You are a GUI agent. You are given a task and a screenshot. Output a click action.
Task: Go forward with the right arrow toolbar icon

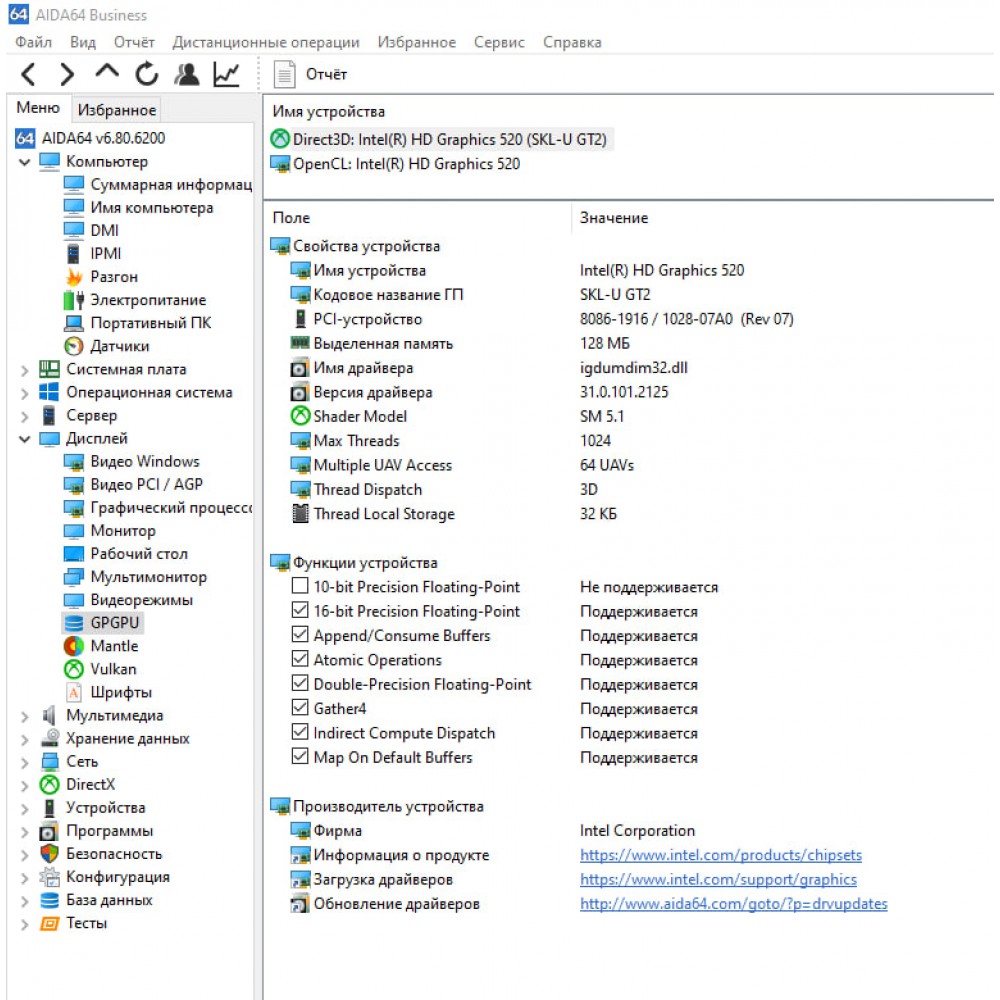[x=66, y=75]
